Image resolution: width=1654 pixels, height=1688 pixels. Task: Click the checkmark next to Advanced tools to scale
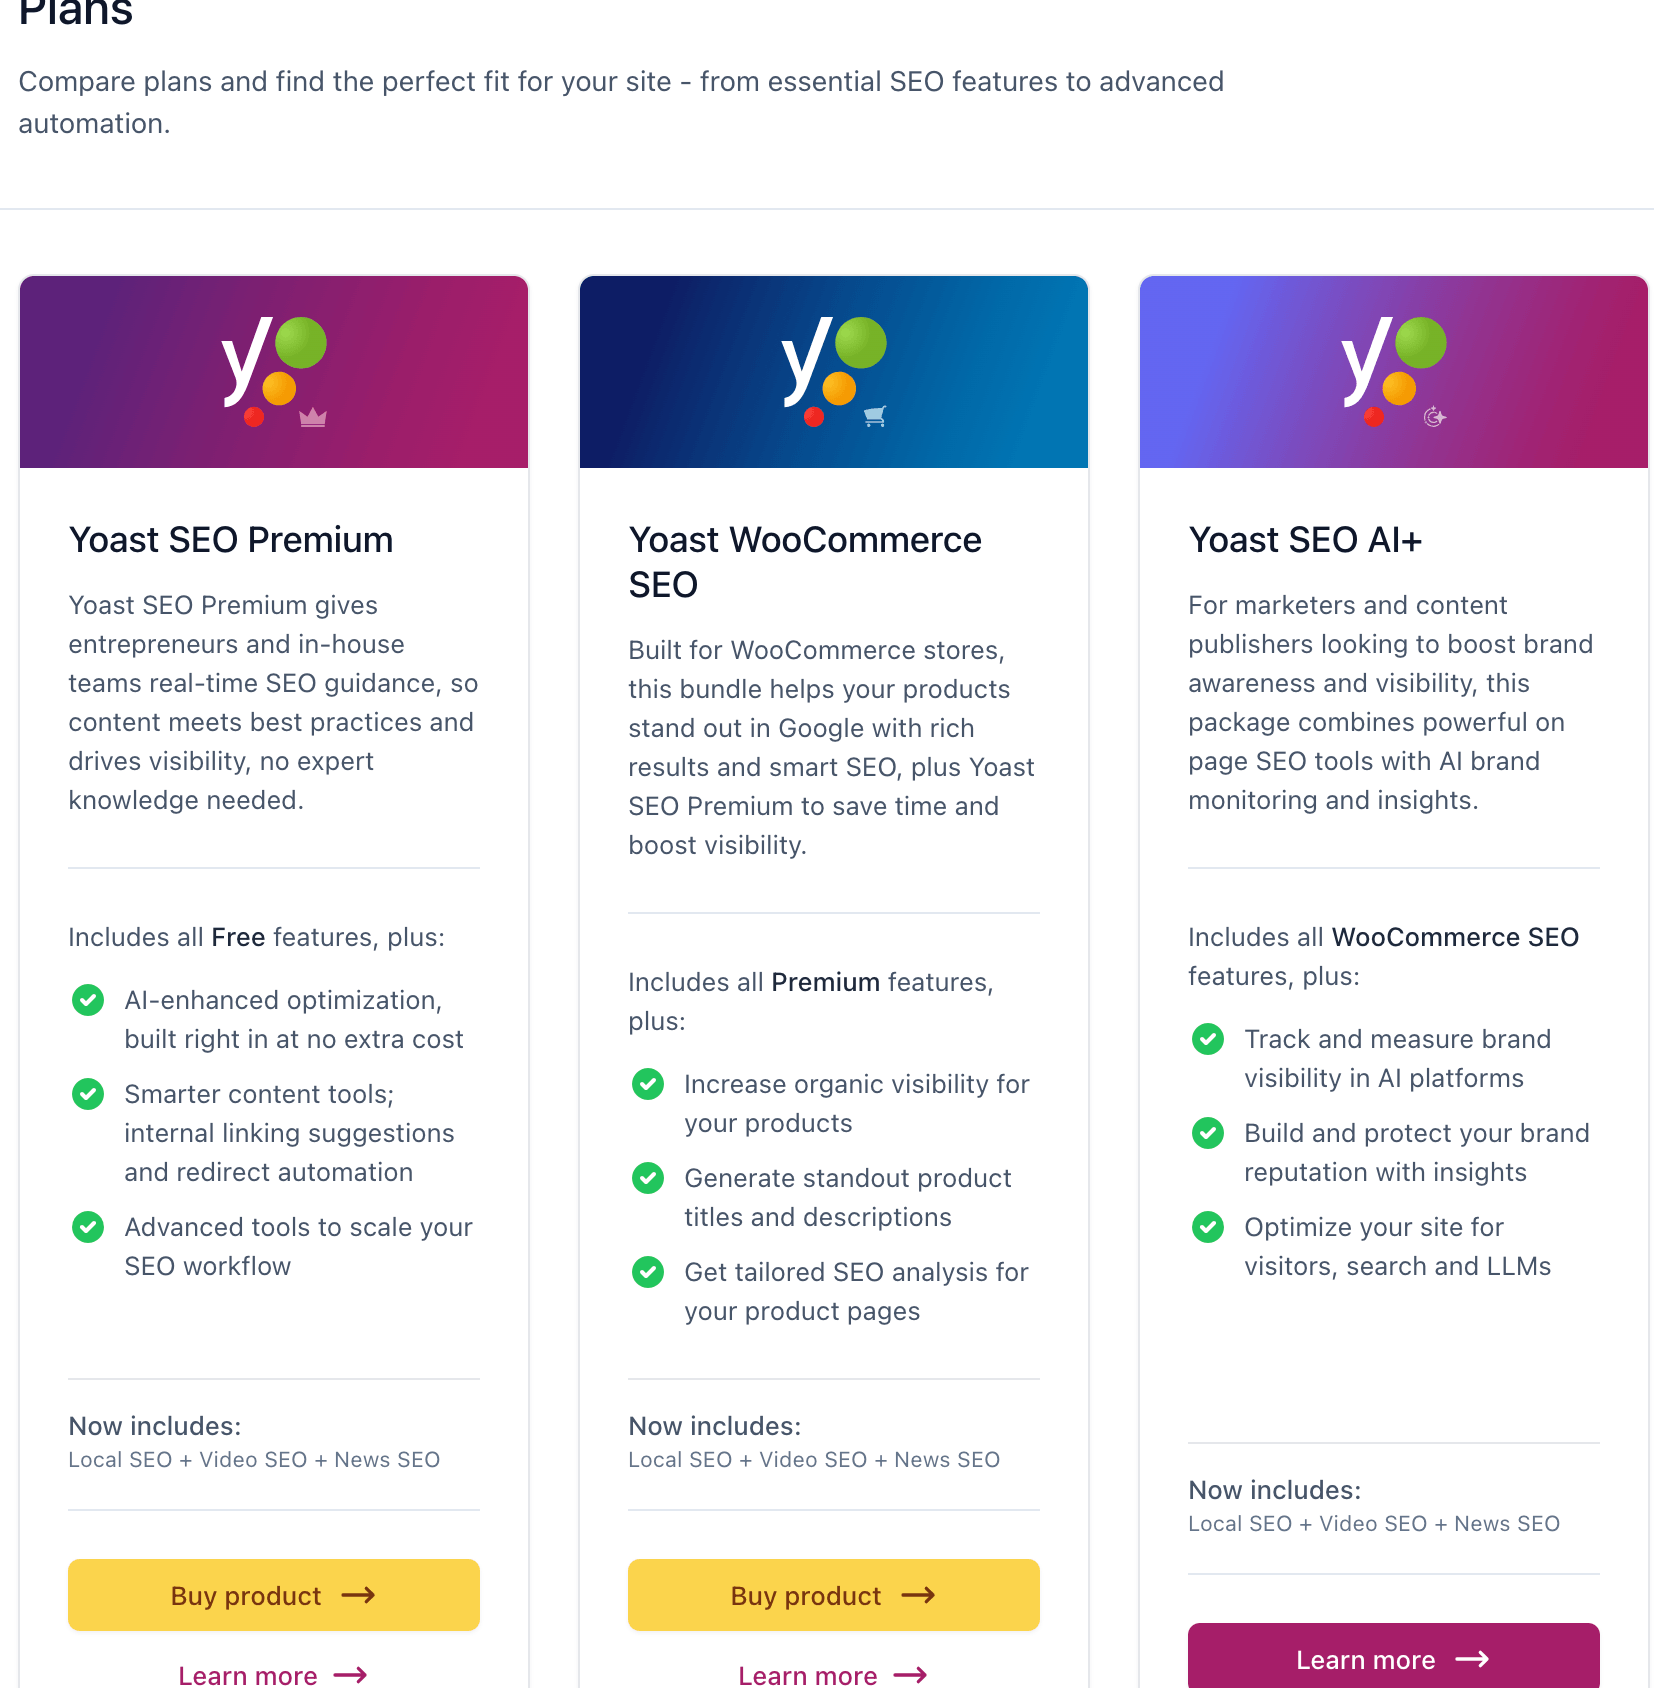point(88,1227)
